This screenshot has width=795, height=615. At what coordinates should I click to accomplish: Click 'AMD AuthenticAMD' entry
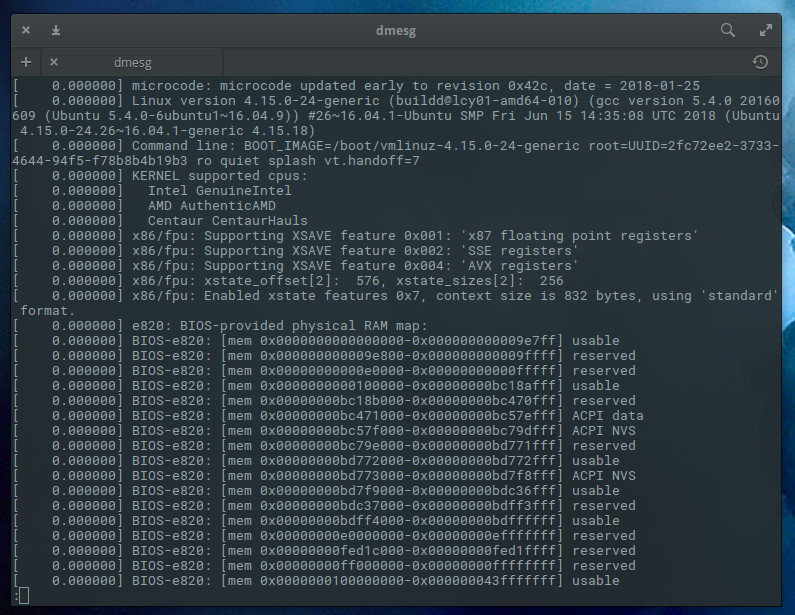click(x=212, y=206)
